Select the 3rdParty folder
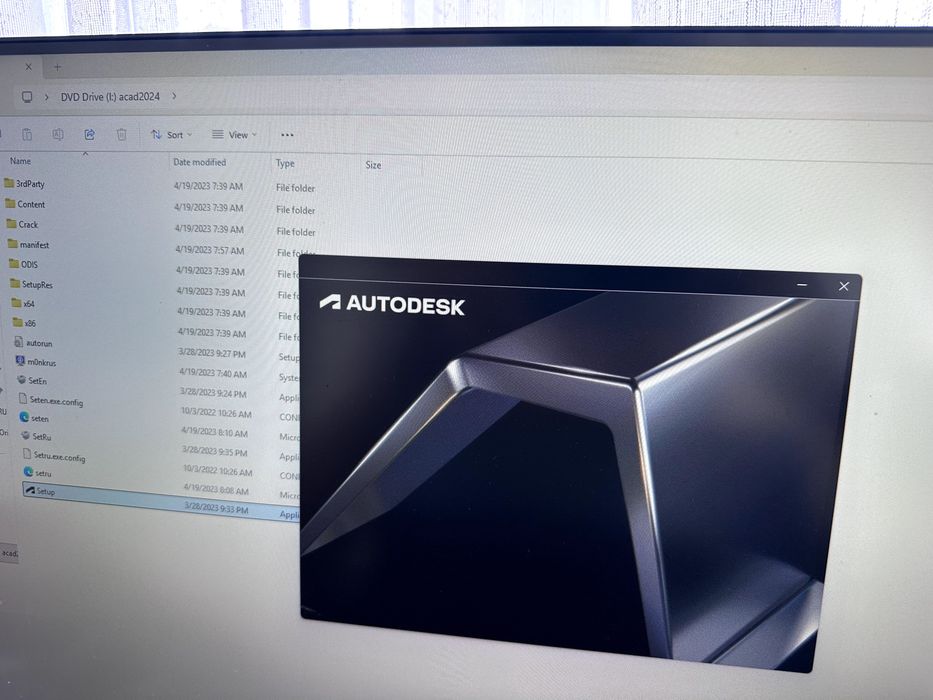 point(24,183)
